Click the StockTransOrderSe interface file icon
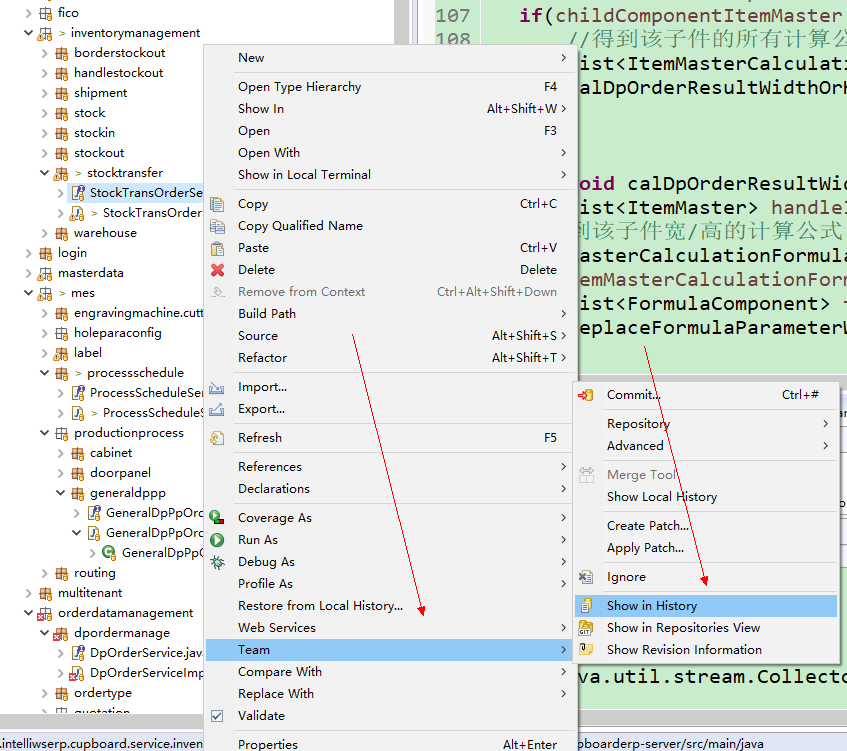Viewport: 847px width, 751px height. 78,193
